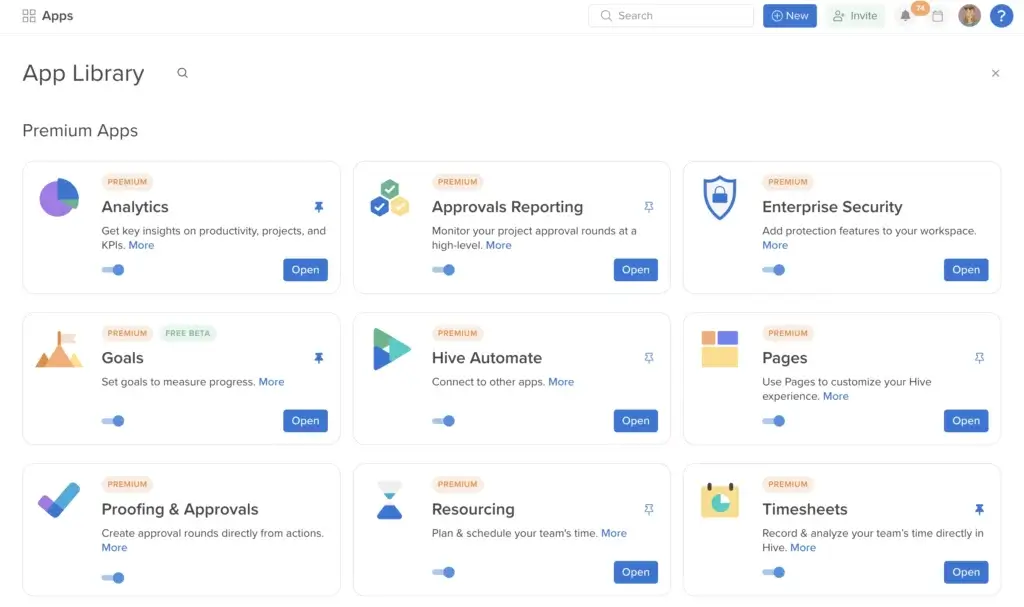Close the App Library panel
The width and height of the screenshot is (1024, 607).
coord(995,73)
